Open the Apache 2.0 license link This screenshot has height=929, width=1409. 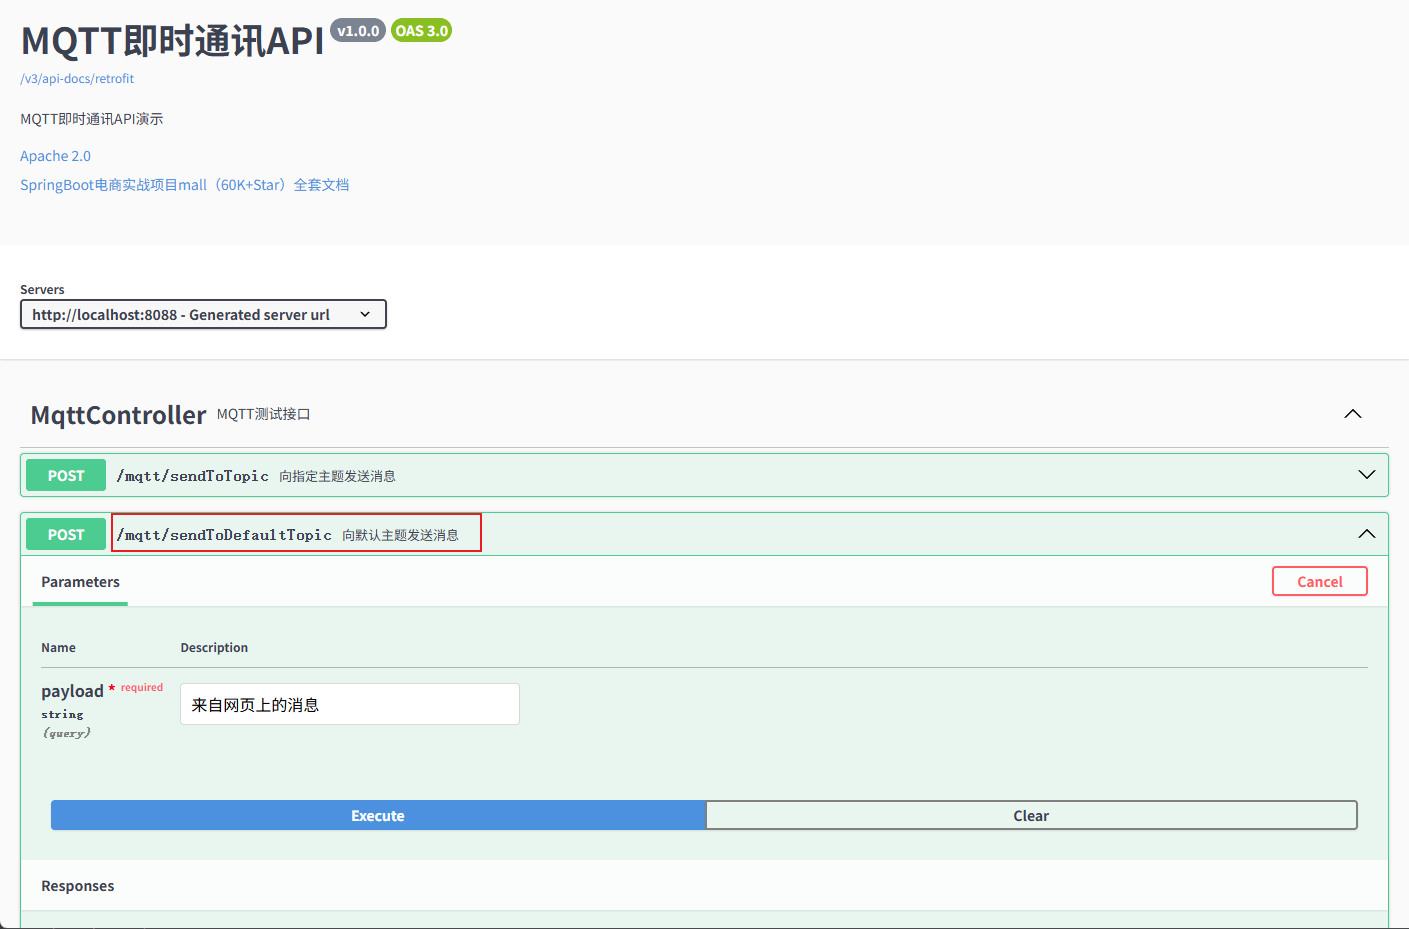tap(55, 156)
